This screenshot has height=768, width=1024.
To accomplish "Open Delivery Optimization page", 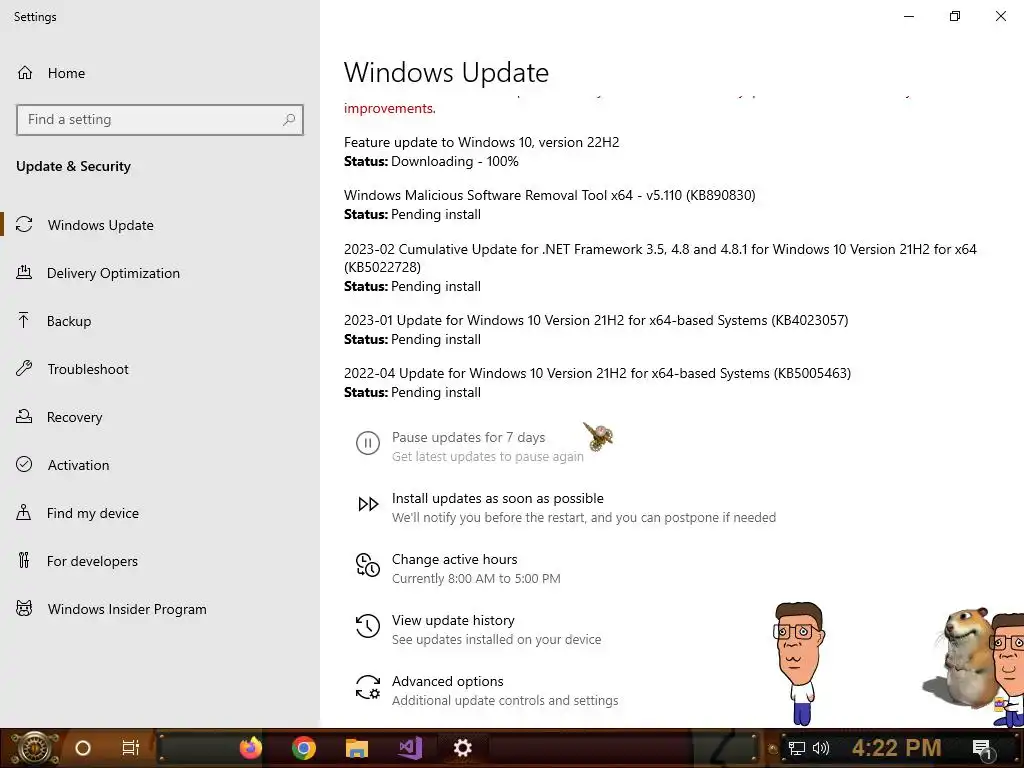I will coord(113,273).
